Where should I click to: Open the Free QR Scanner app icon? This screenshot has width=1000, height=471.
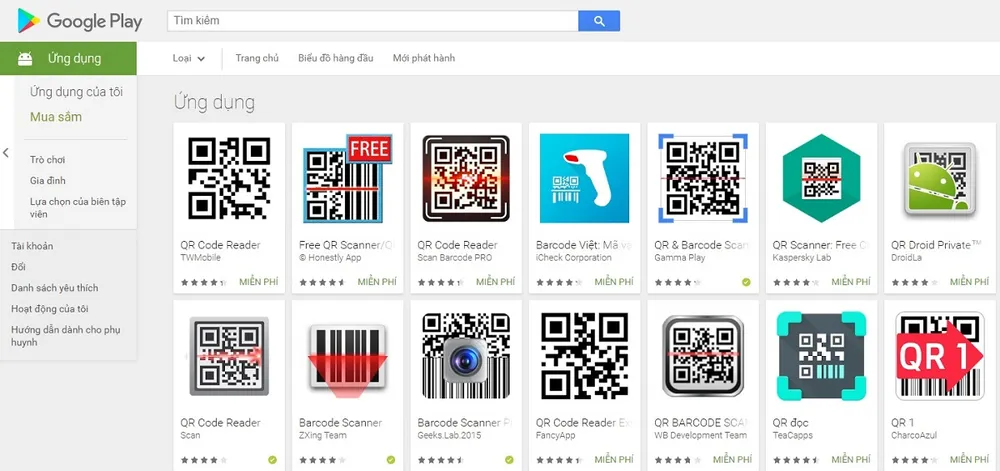348,178
